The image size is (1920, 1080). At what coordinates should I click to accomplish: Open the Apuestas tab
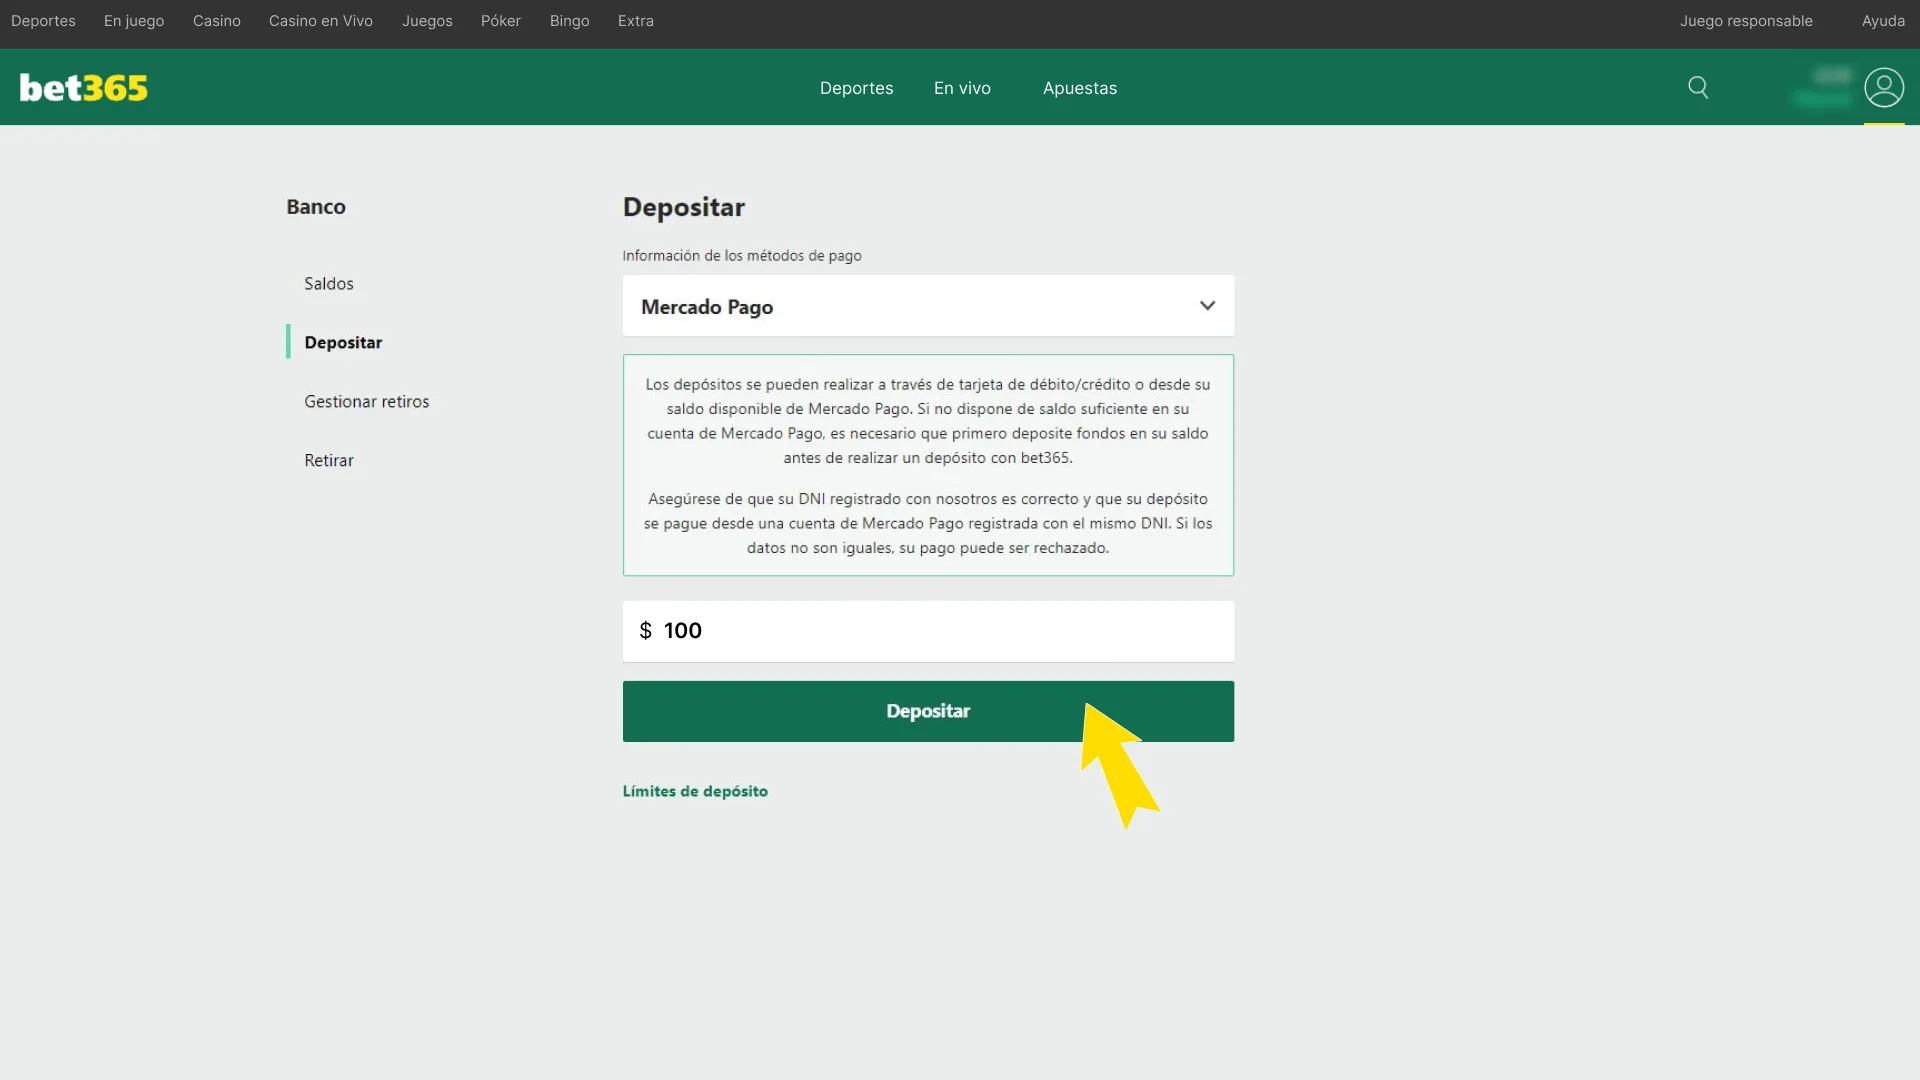tap(1079, 88)
